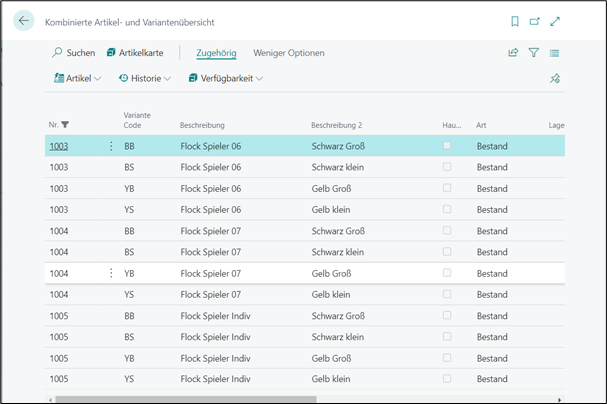This screenshot has width=607, height=404.
Task: Select 'Flock Spieler Indiv' in 1005 BB row
Action: (215, 316)
